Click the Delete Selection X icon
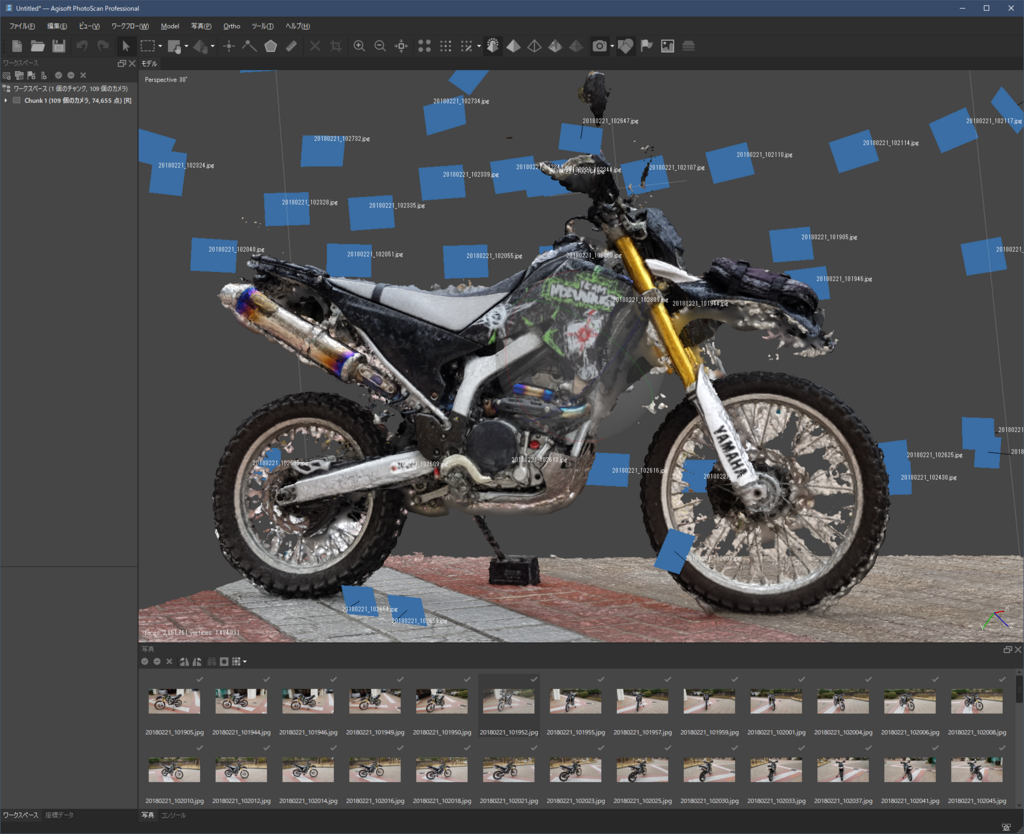 click(x=315, y=46)
